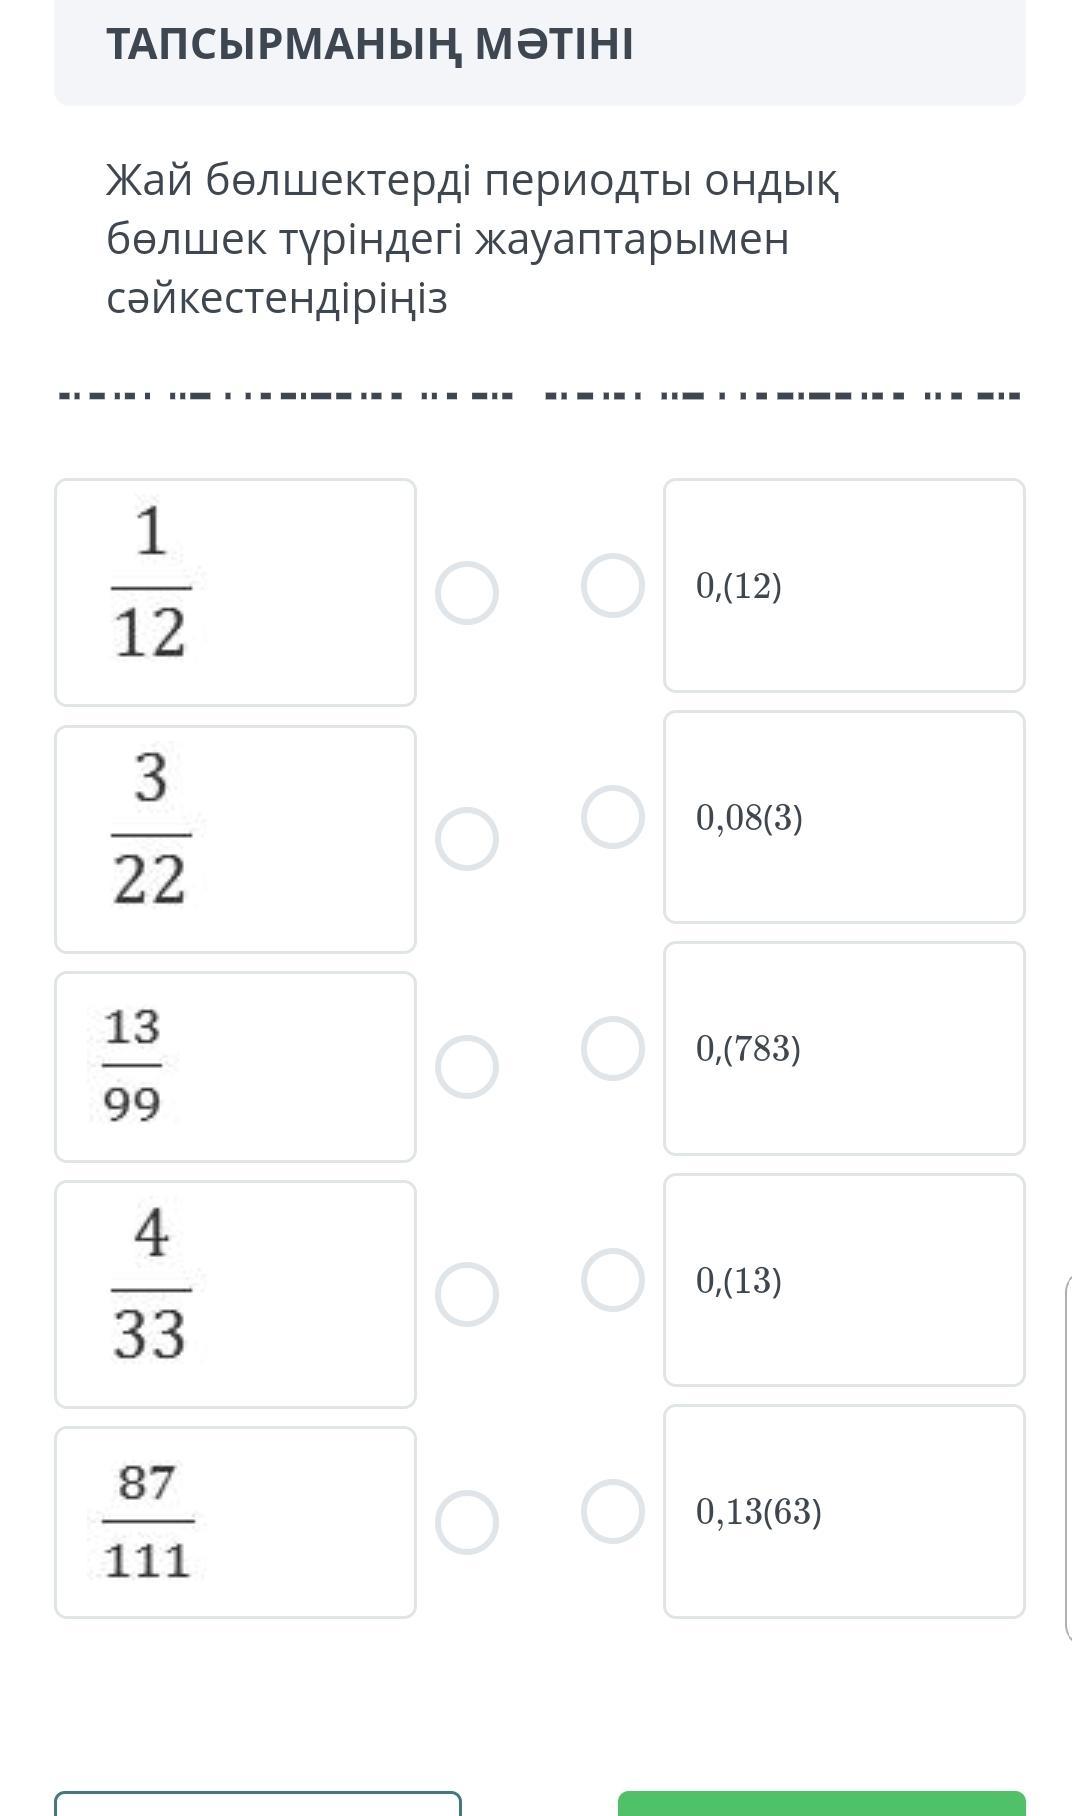Click the 1/12 fraction card

click(x=235, y=593)
